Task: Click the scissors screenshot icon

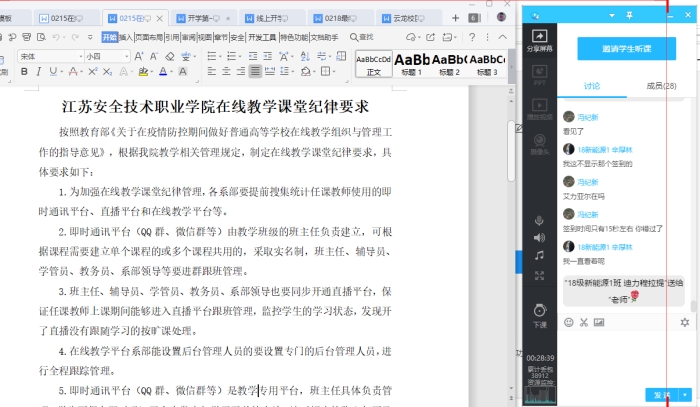Action: pos(584,322)
